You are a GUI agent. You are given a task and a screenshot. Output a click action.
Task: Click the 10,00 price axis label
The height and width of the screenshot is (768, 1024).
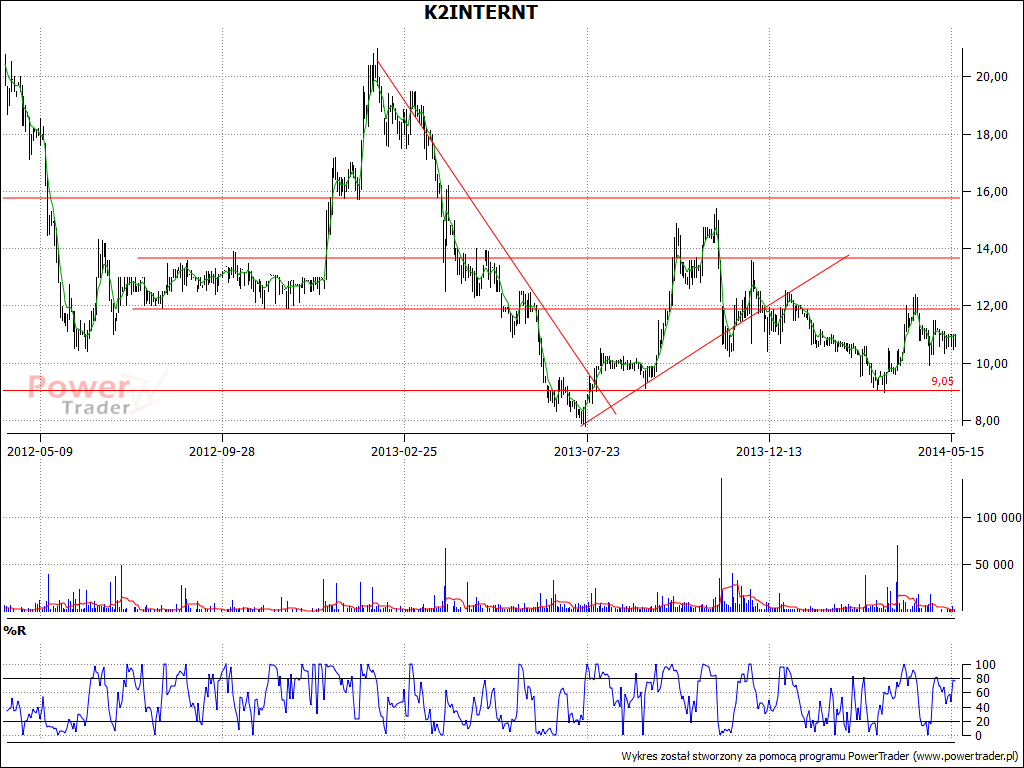point(991,363)
